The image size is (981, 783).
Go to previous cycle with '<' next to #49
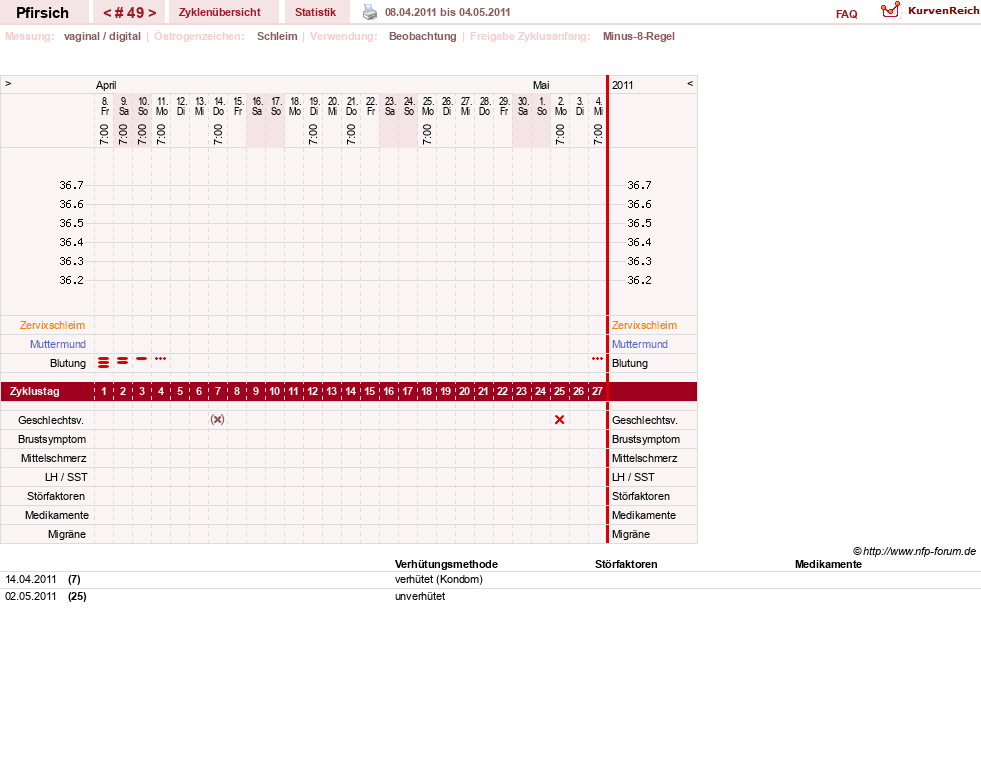pos(107,13)
